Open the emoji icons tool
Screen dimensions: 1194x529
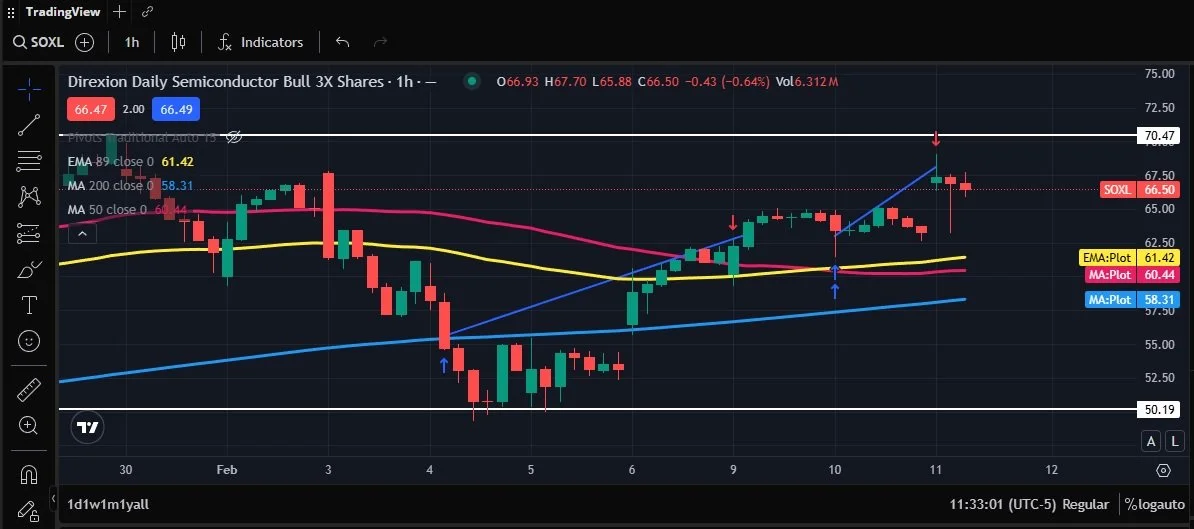(29, 341)
